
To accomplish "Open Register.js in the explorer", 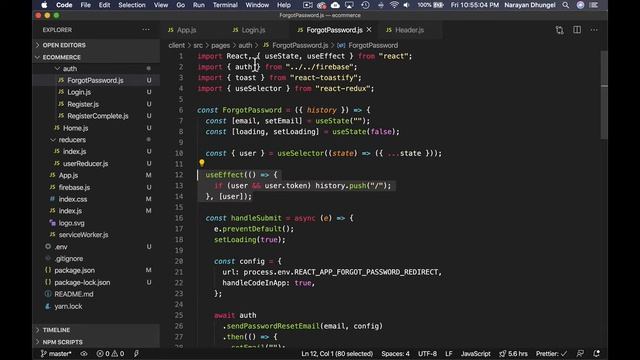I will coord(83,104).
